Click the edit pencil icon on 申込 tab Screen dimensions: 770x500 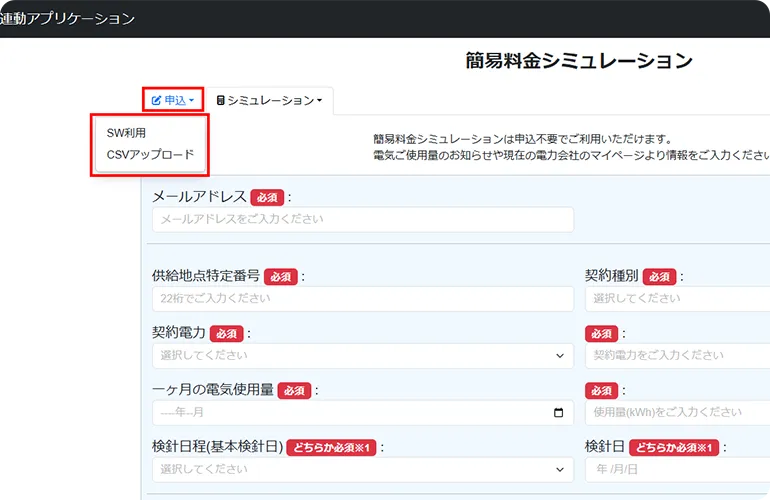click(156, 100)
